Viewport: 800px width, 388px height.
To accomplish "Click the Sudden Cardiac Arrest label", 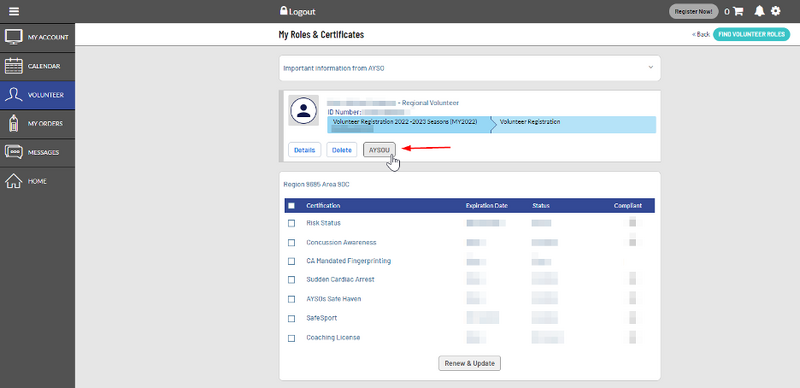I will (340, 280).
